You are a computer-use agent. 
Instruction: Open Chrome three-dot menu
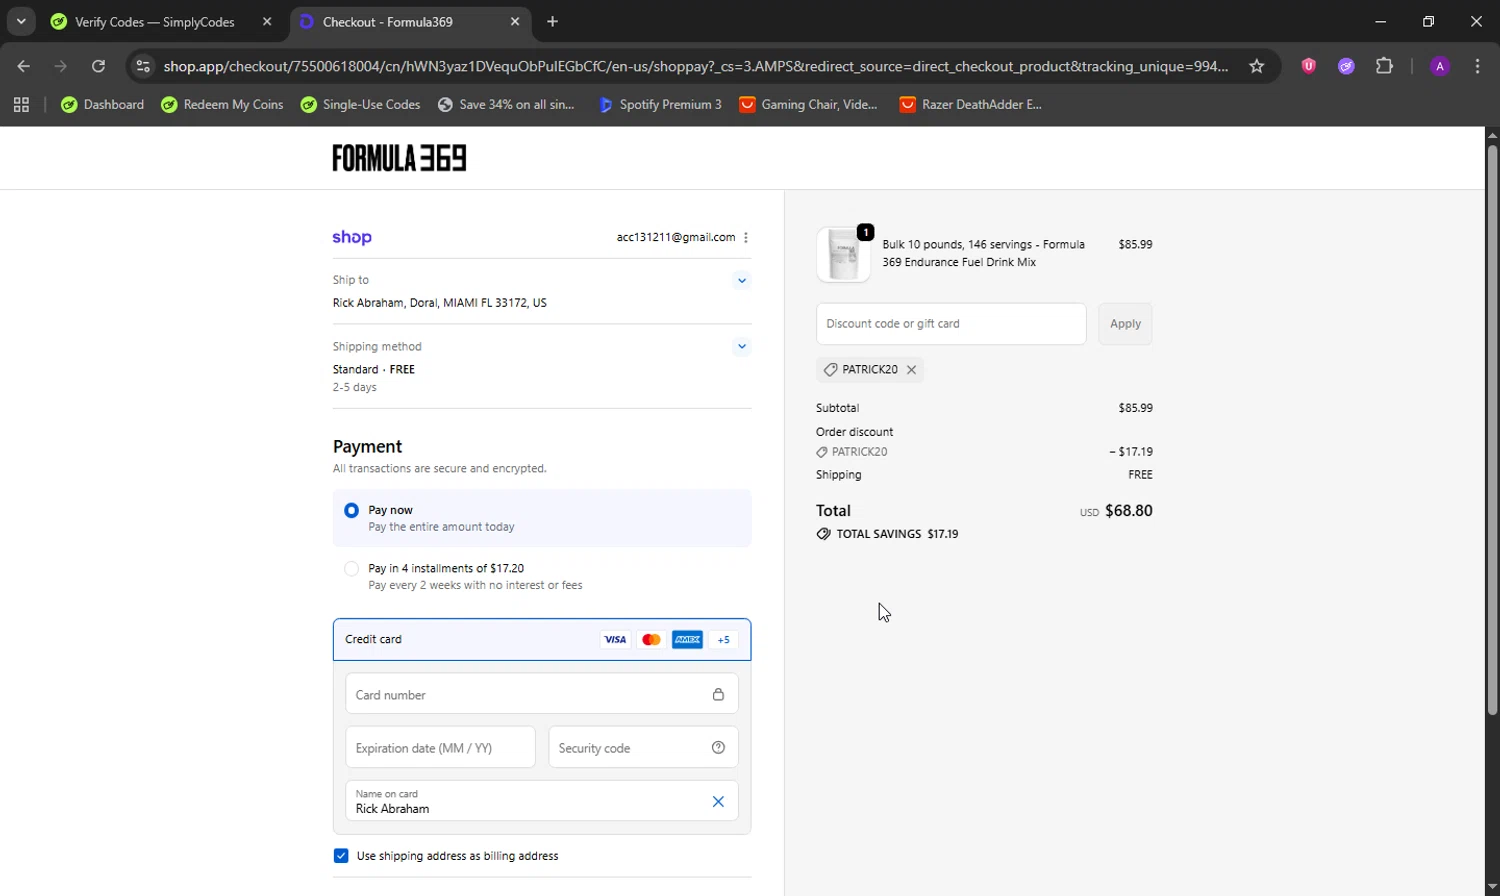pos(1477,66)
